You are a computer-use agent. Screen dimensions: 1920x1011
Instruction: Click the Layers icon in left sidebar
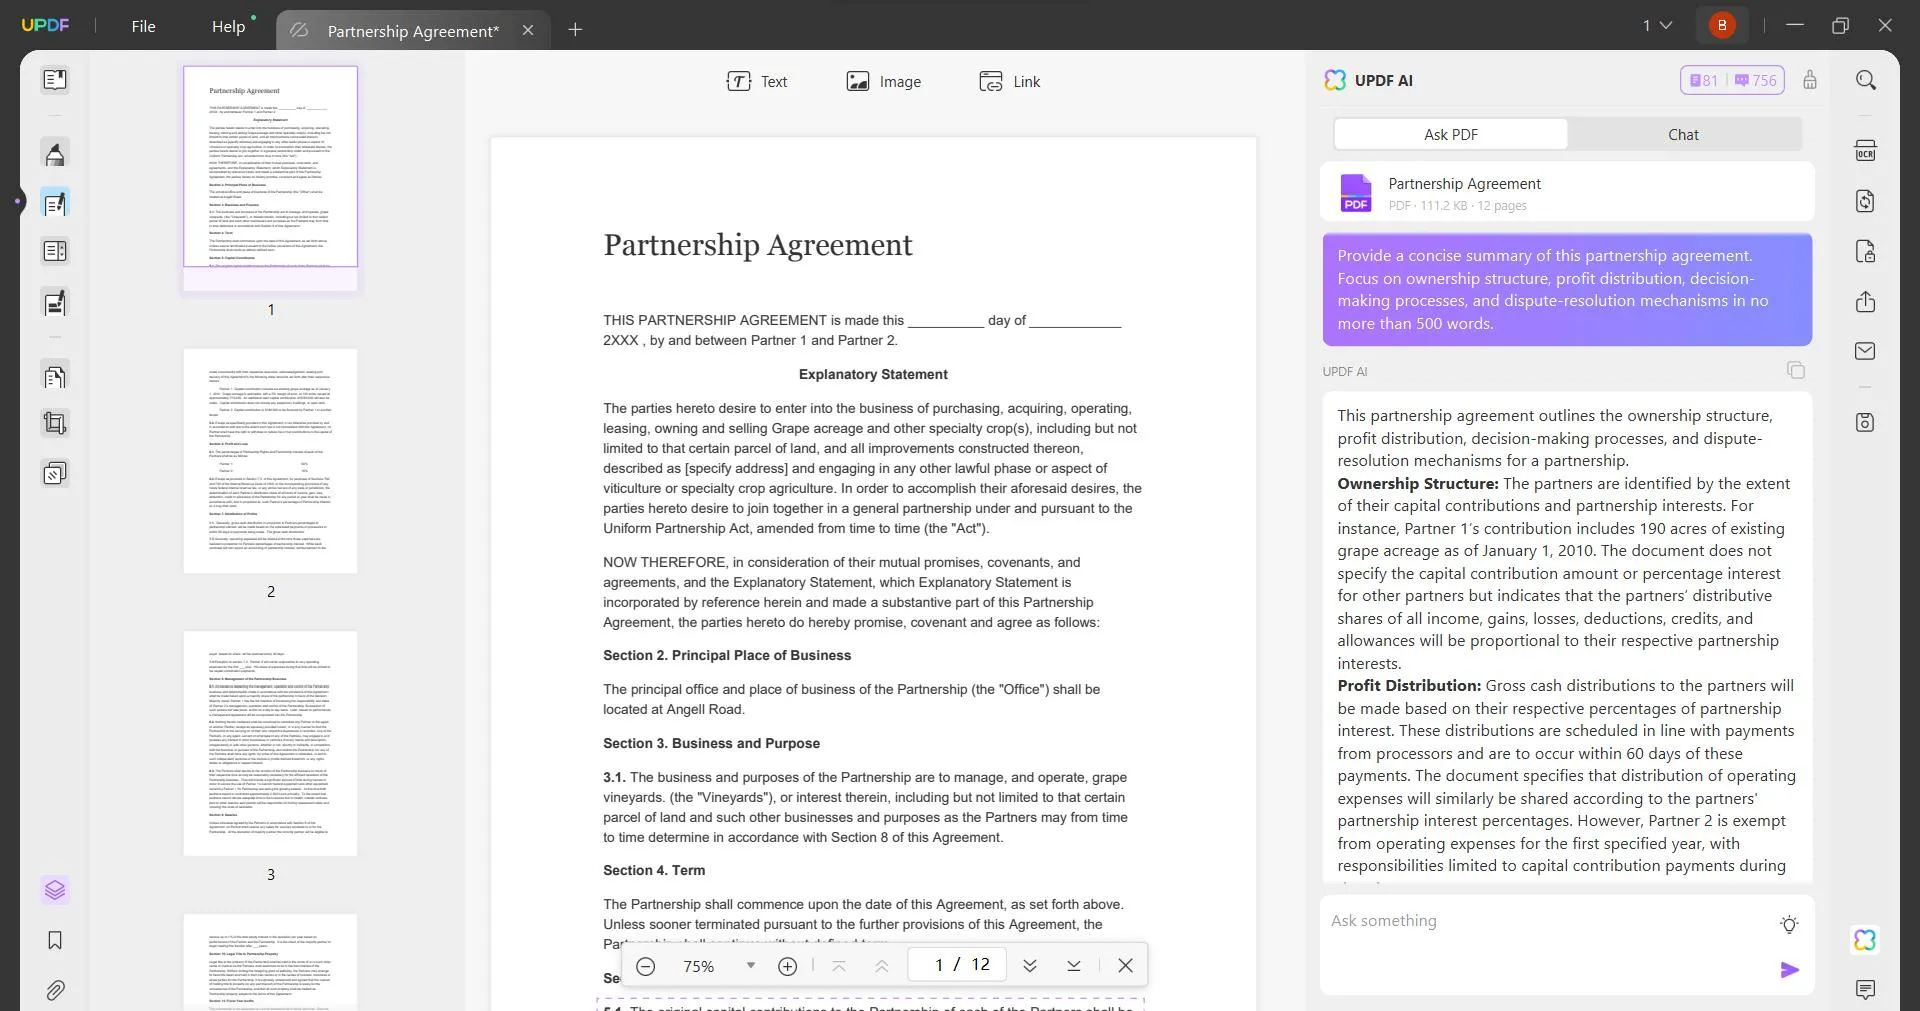click(55, 890)
